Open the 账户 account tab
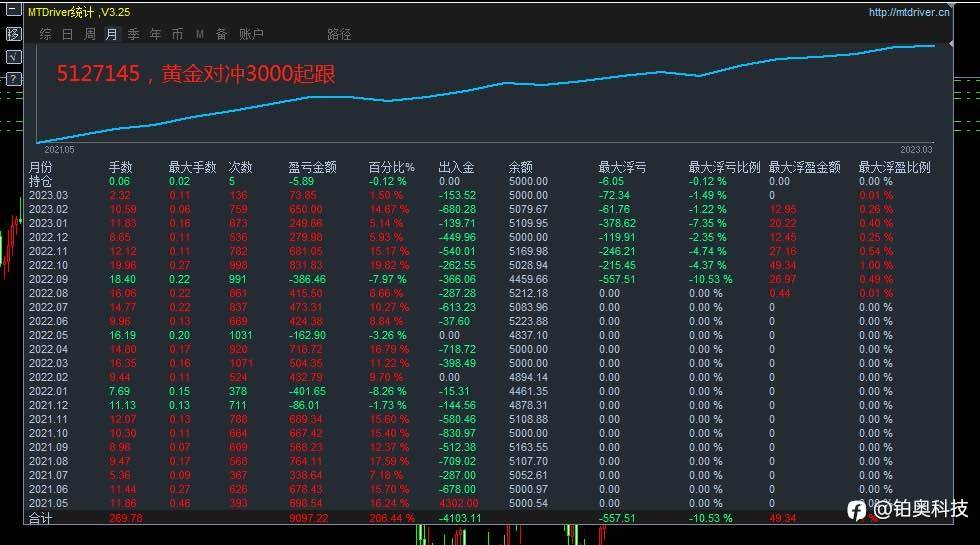The image size is (980, 545). tap(251, 34)
